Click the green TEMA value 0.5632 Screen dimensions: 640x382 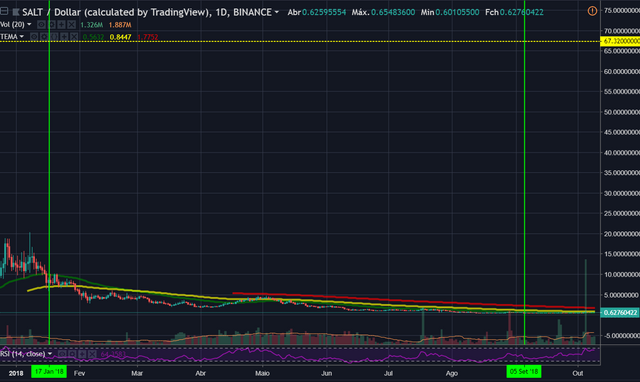[x=93, y=37]
